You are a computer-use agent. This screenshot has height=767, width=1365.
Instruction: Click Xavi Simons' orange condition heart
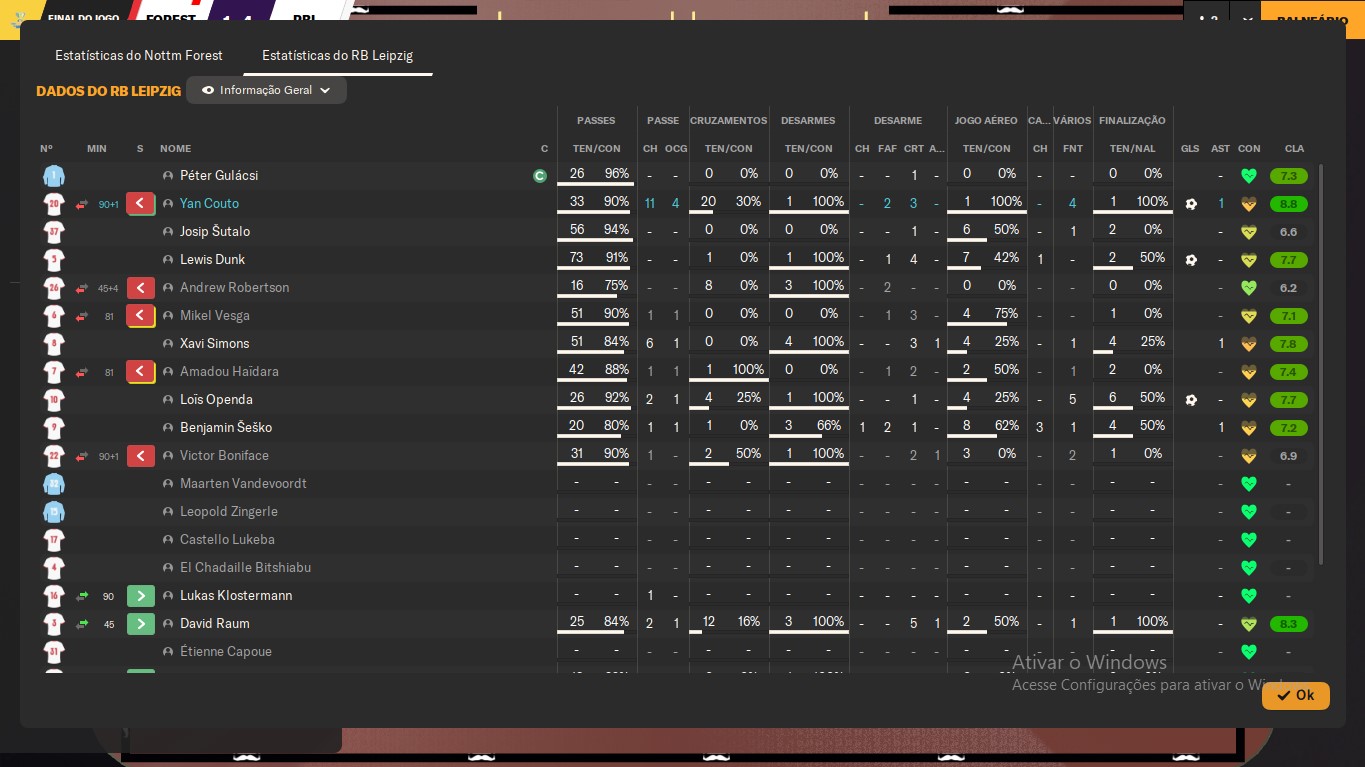(1248, 344)
